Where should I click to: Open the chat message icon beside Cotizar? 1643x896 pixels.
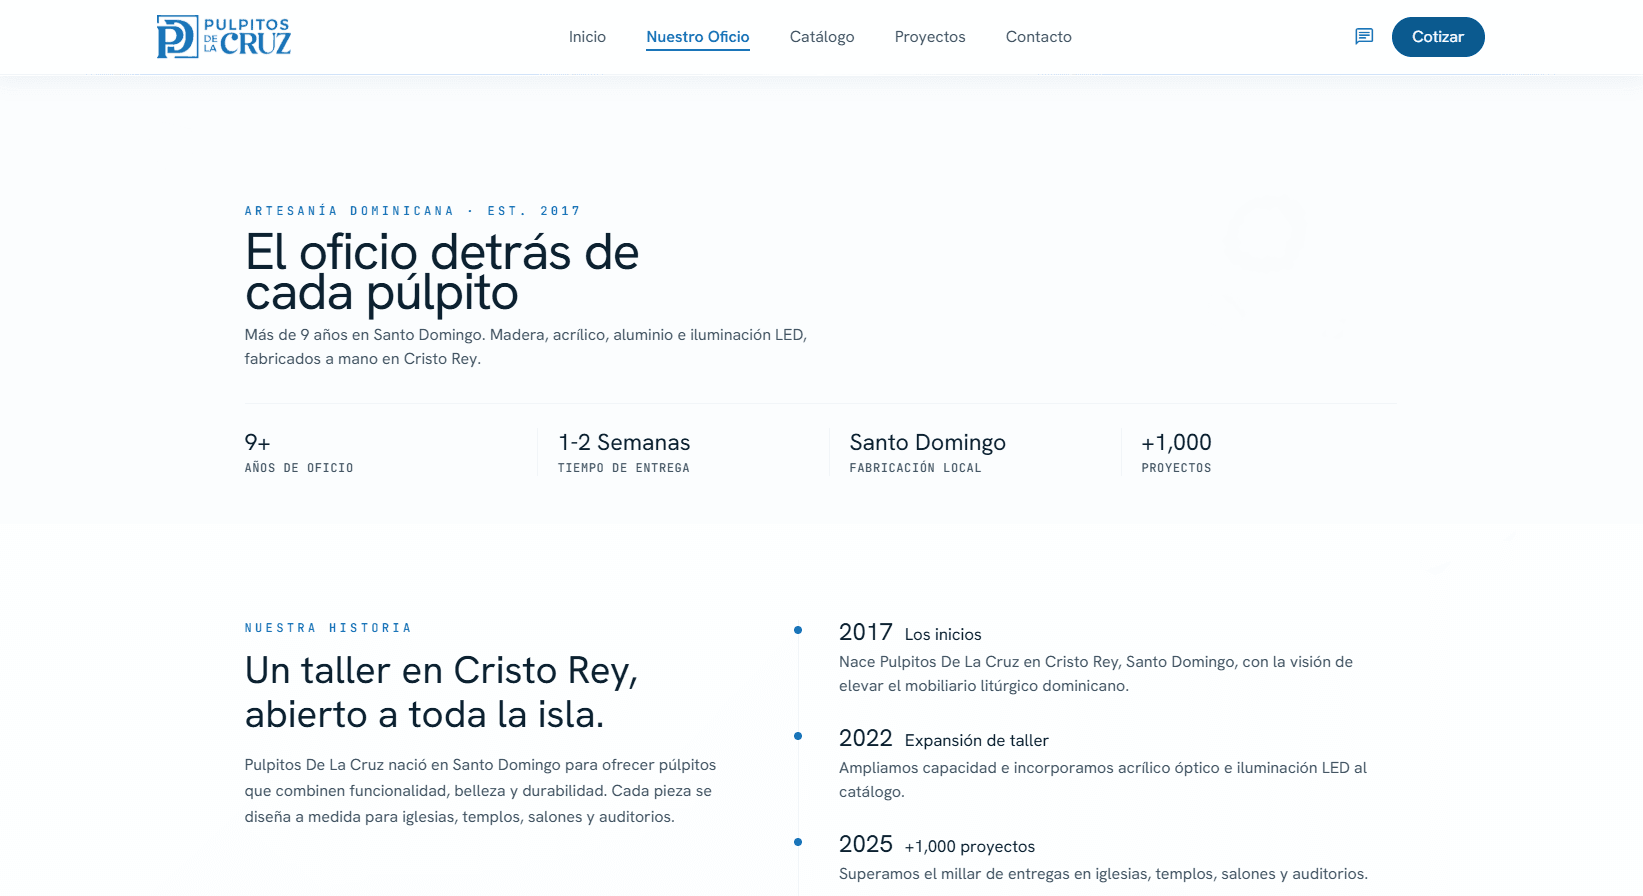click(x=1364, y=37)
